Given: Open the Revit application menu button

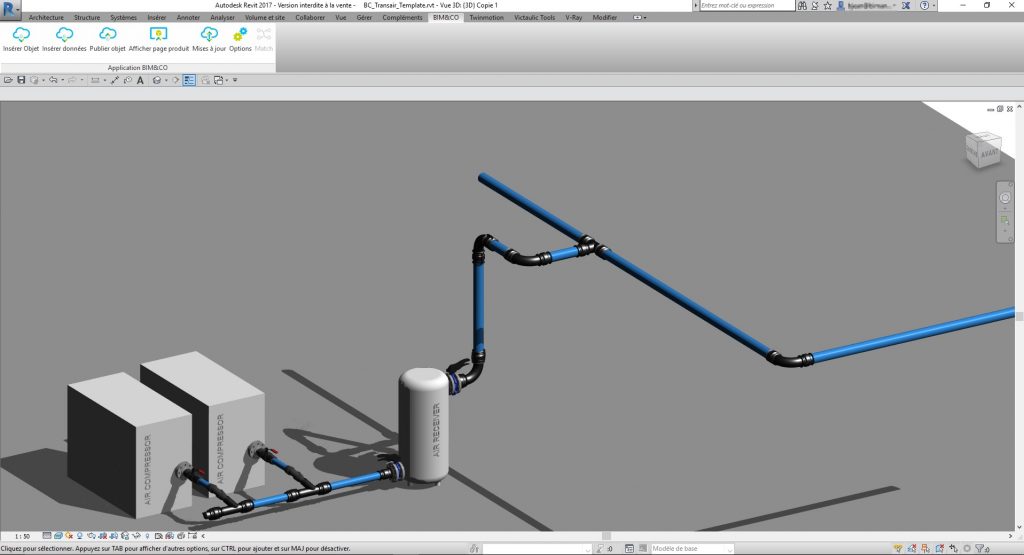Looking at the screenshot, I should click(x=10, y=9).
